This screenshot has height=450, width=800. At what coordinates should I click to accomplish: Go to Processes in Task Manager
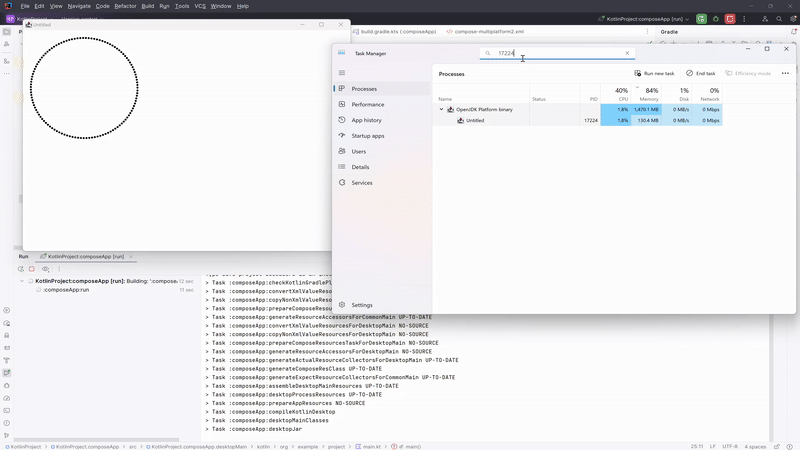[x=382, y=89]
